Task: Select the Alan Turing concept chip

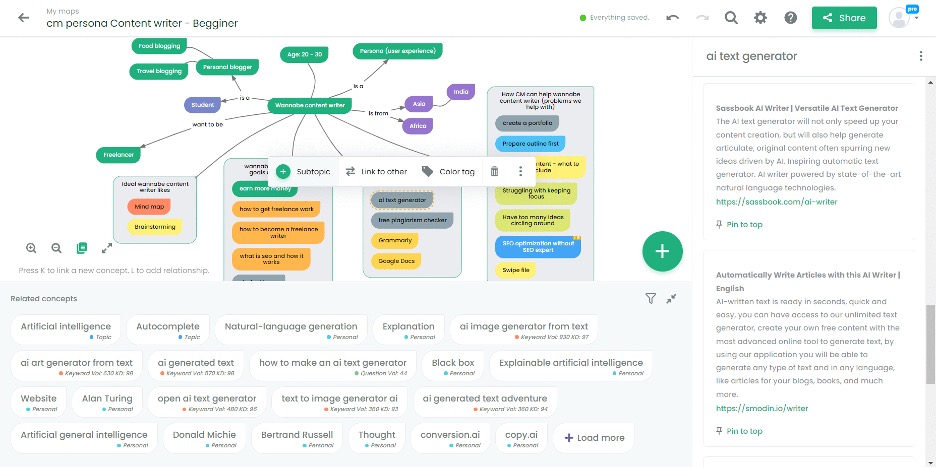Action: pos(107,402)
